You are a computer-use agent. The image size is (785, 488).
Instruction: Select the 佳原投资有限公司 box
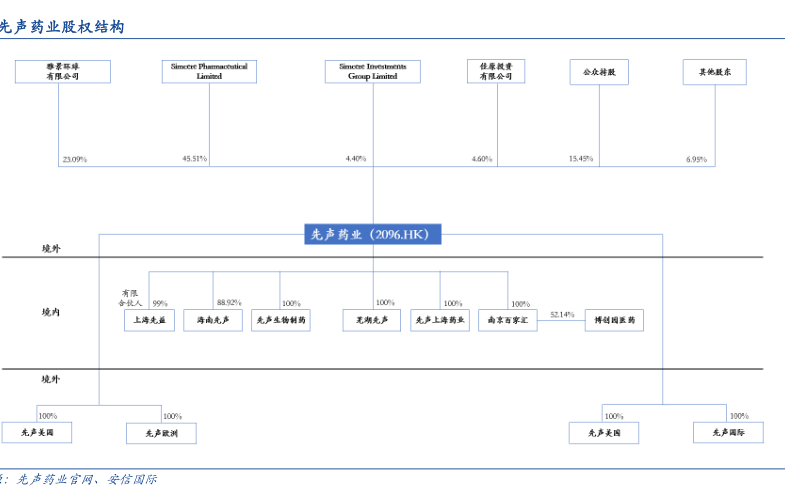pos(496,71)
